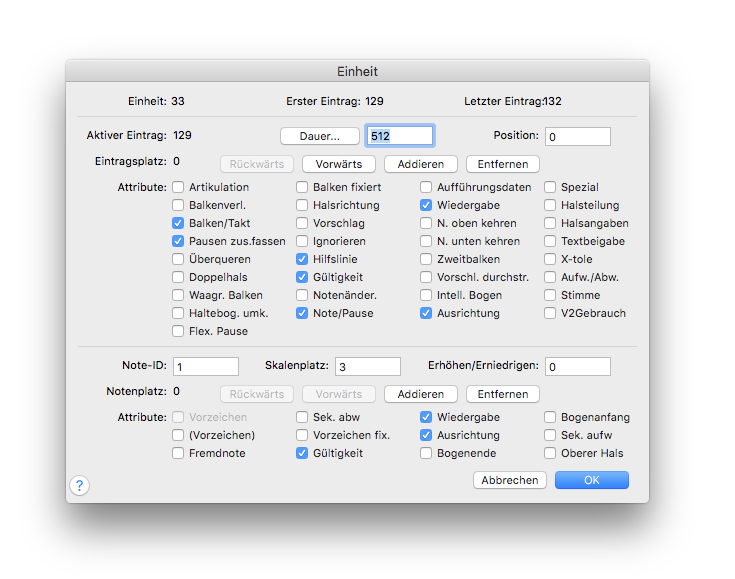The height and width of the screenshot is (579, 735).
Task: Enable the Überqueren checkbox
Action: (178, 259)
